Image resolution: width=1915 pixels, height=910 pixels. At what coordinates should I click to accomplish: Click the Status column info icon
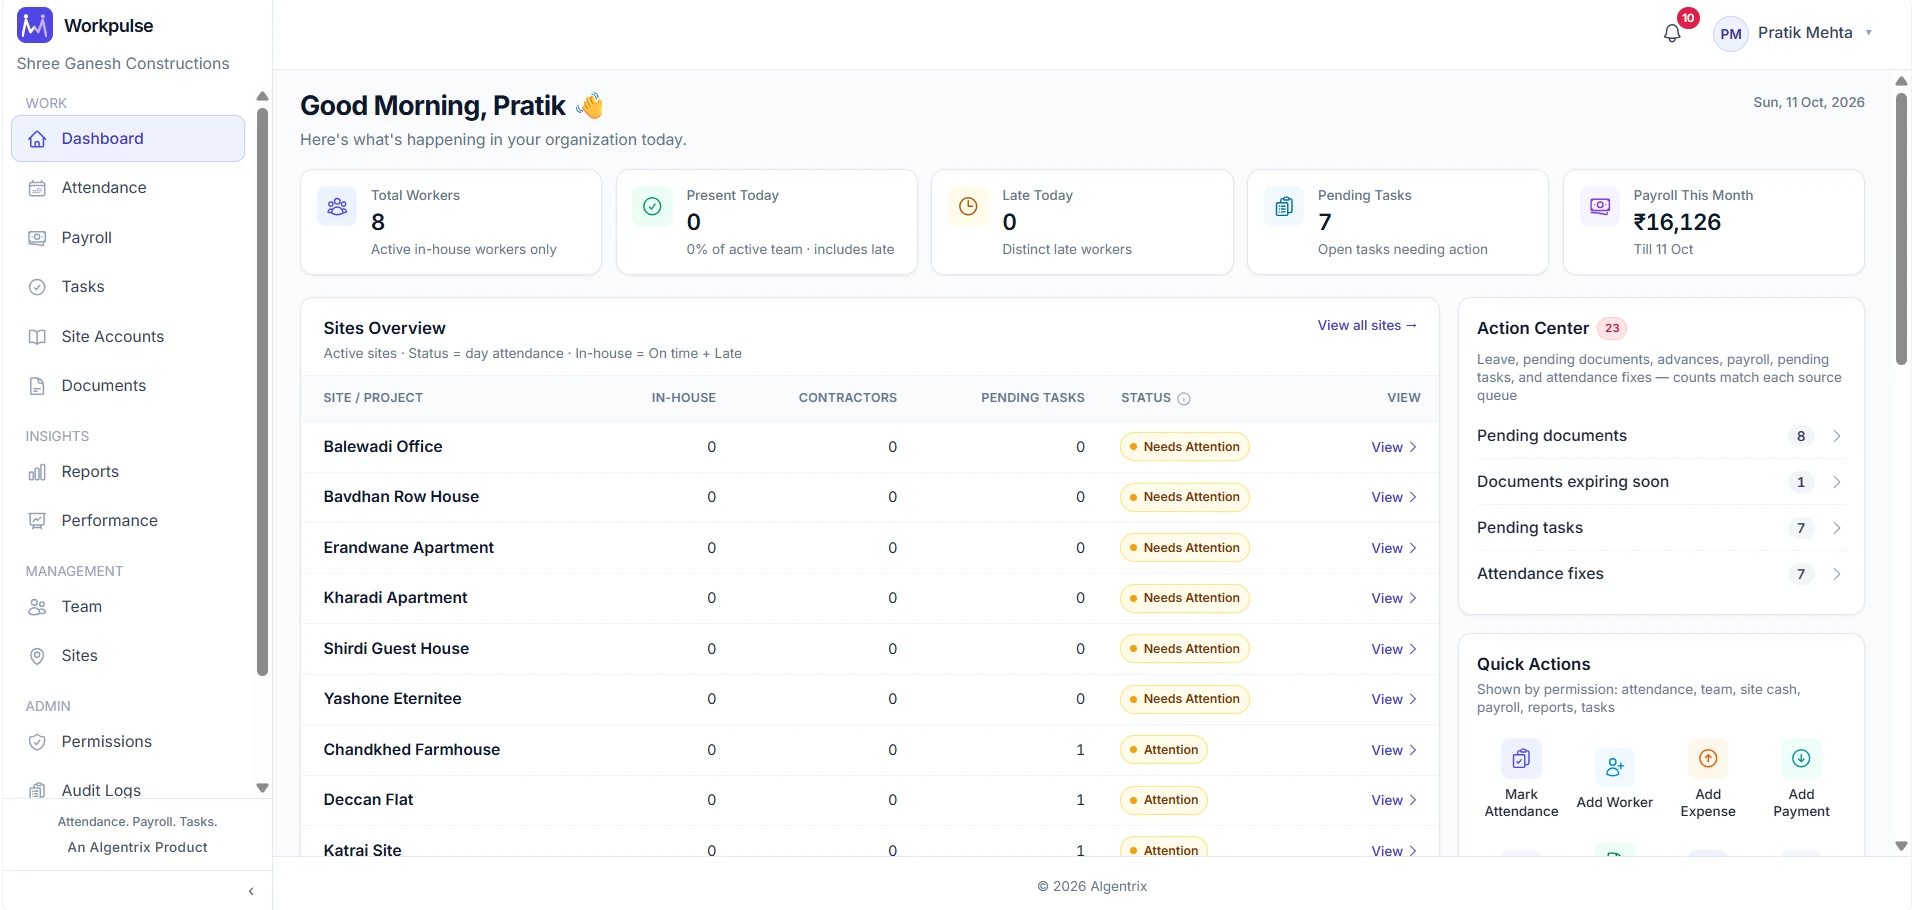[x=1184, y=399]
